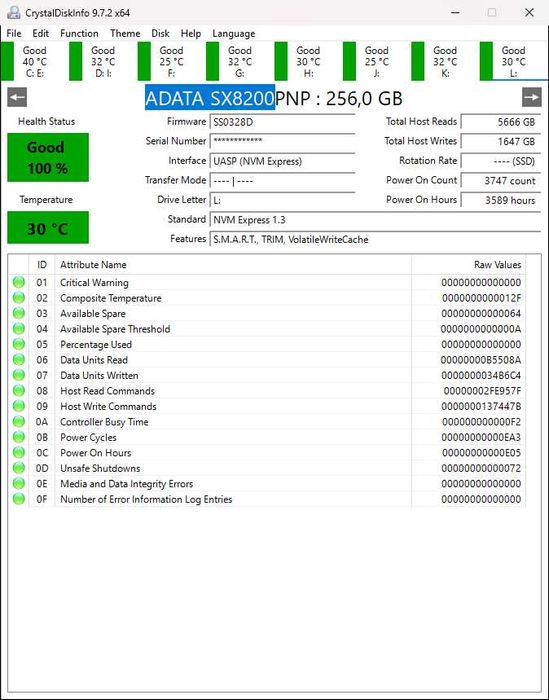
Task: Click the Total Host Writes value 1647 GB
Action: [500, 141]
